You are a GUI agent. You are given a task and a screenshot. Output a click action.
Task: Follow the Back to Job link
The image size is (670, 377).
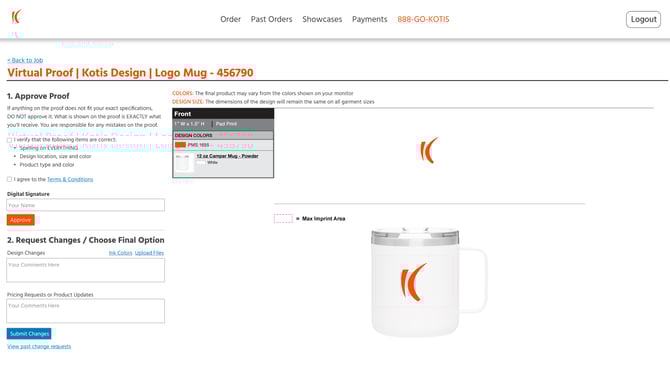click(x=25, y=60)
